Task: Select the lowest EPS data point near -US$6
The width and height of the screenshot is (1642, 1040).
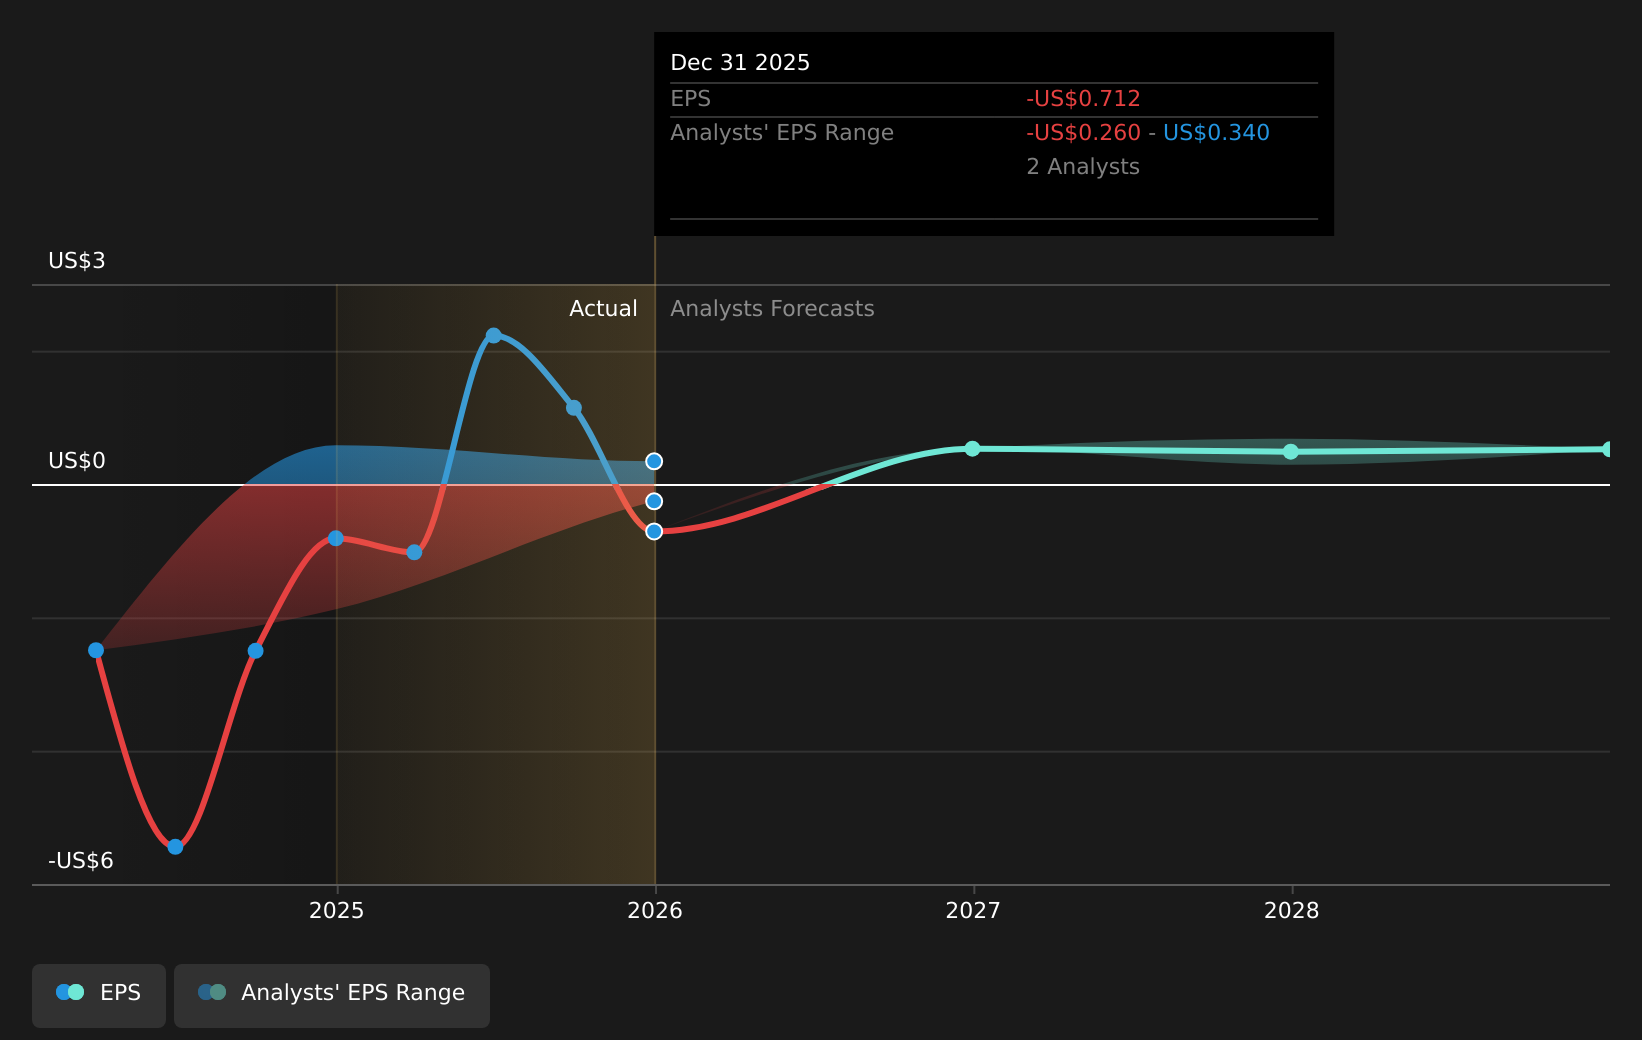Action: pos(175,847)
